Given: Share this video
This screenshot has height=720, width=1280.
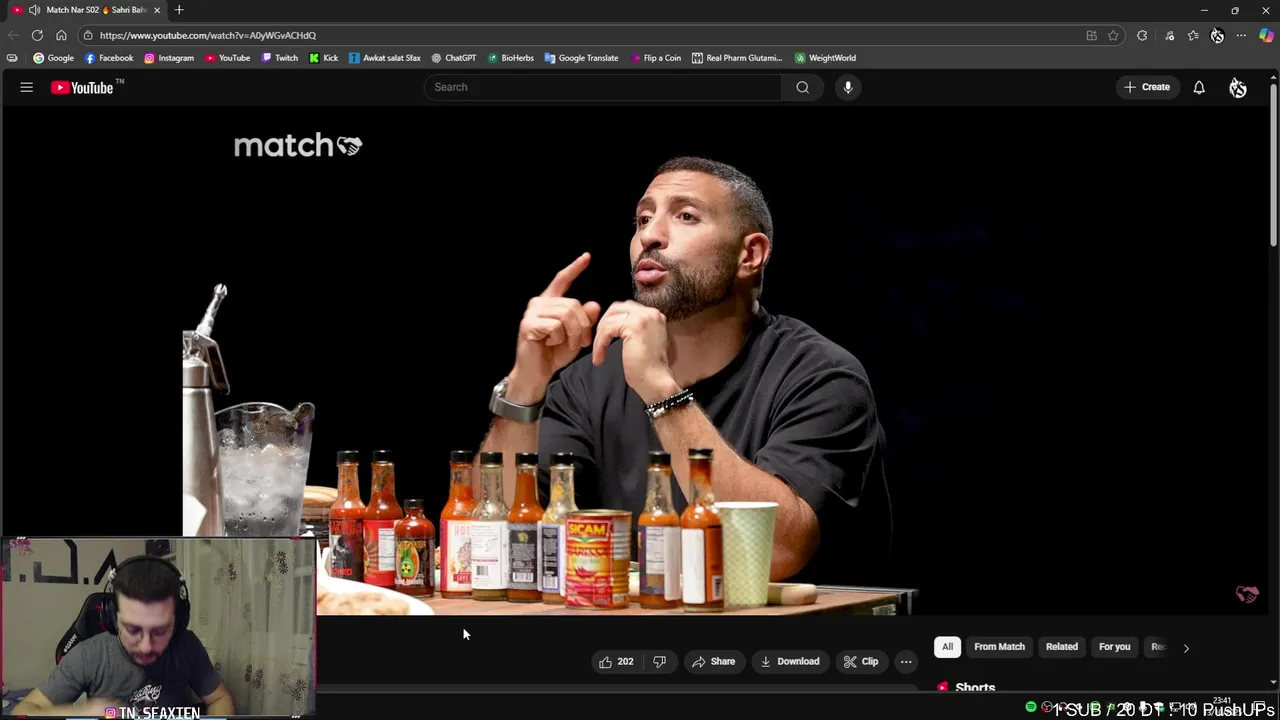Looking at the screenshot, I should tap(713, 661).
